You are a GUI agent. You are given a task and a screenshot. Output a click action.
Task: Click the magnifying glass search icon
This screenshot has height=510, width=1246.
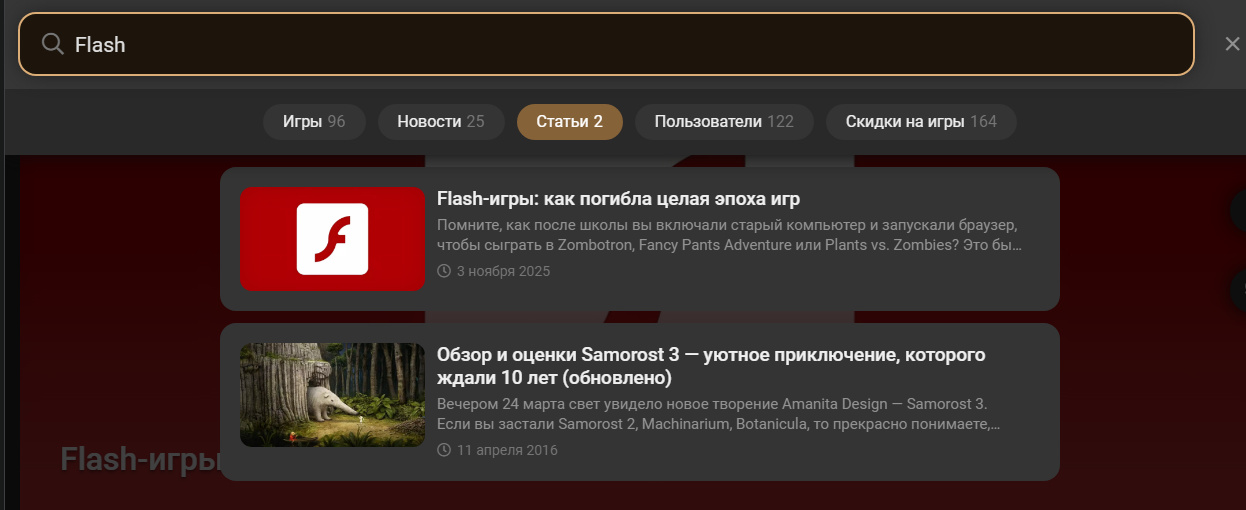[x=52, y=44]
